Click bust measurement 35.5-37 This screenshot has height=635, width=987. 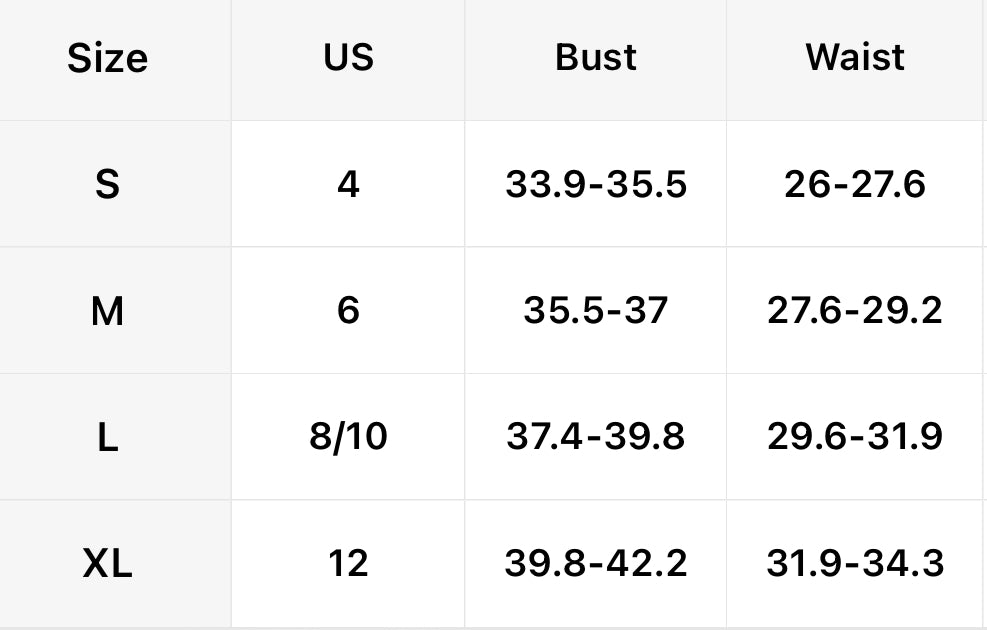coord(596,311)
